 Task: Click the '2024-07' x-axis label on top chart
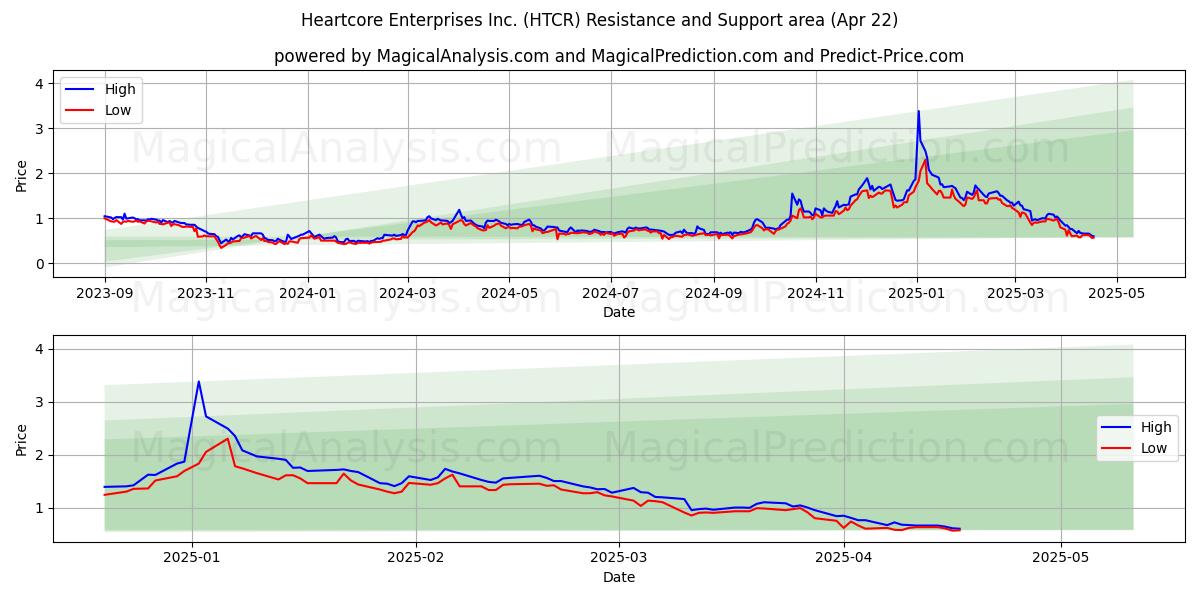tap(611, 295)
